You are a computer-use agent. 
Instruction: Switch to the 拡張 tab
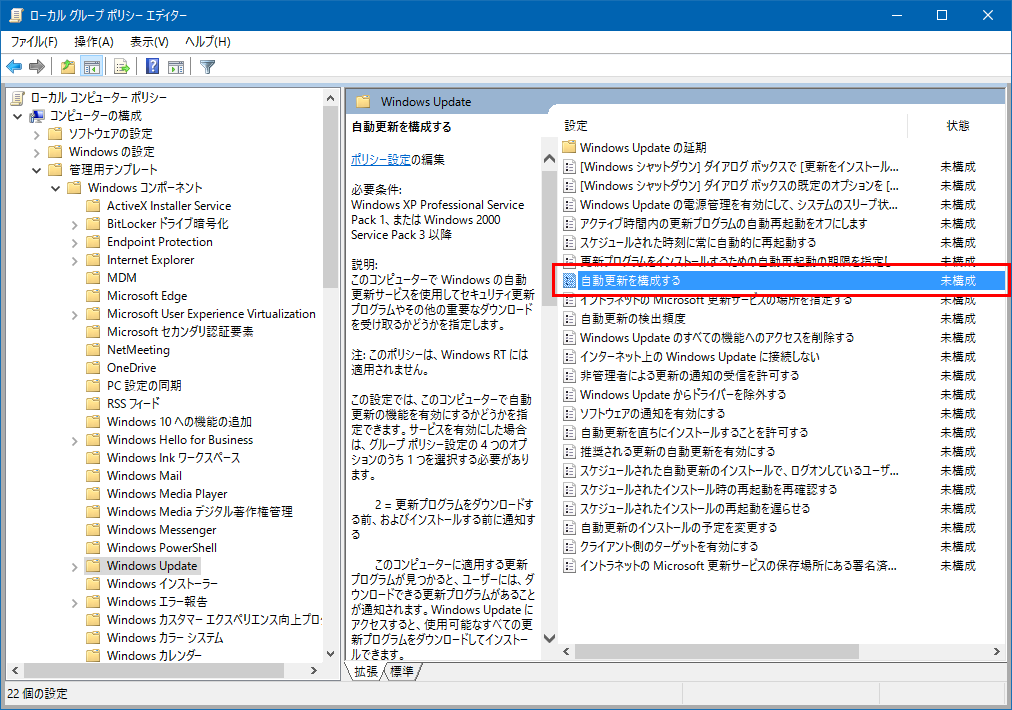[x=366, y=672]
